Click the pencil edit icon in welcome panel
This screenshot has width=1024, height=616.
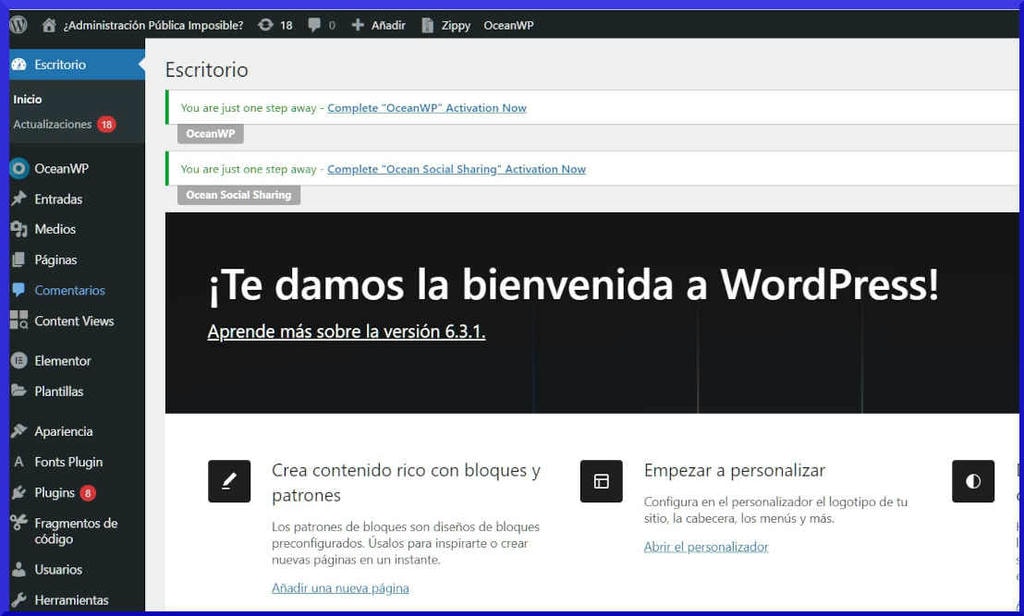(x=229, y=481)
